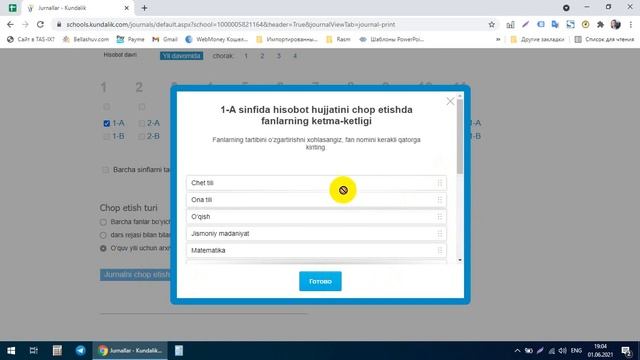Close the subject order dialog
This screenshot has height=360, width=640.
tap(450, 101)
